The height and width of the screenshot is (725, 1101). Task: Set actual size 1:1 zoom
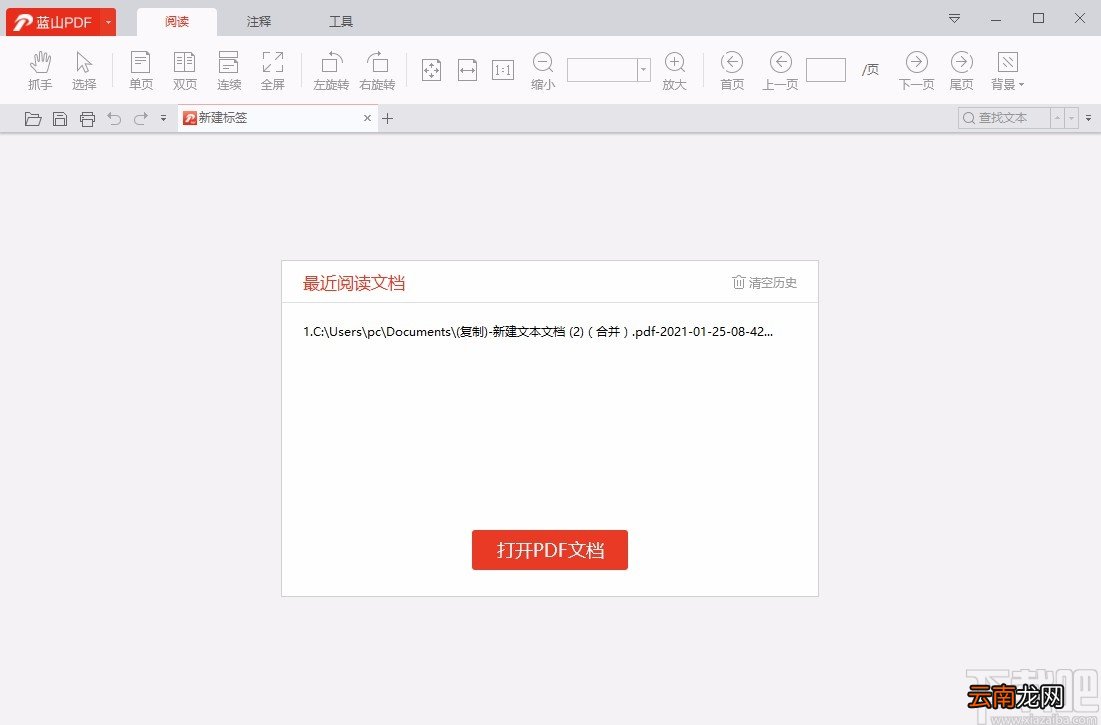click(x=503, y=70)
